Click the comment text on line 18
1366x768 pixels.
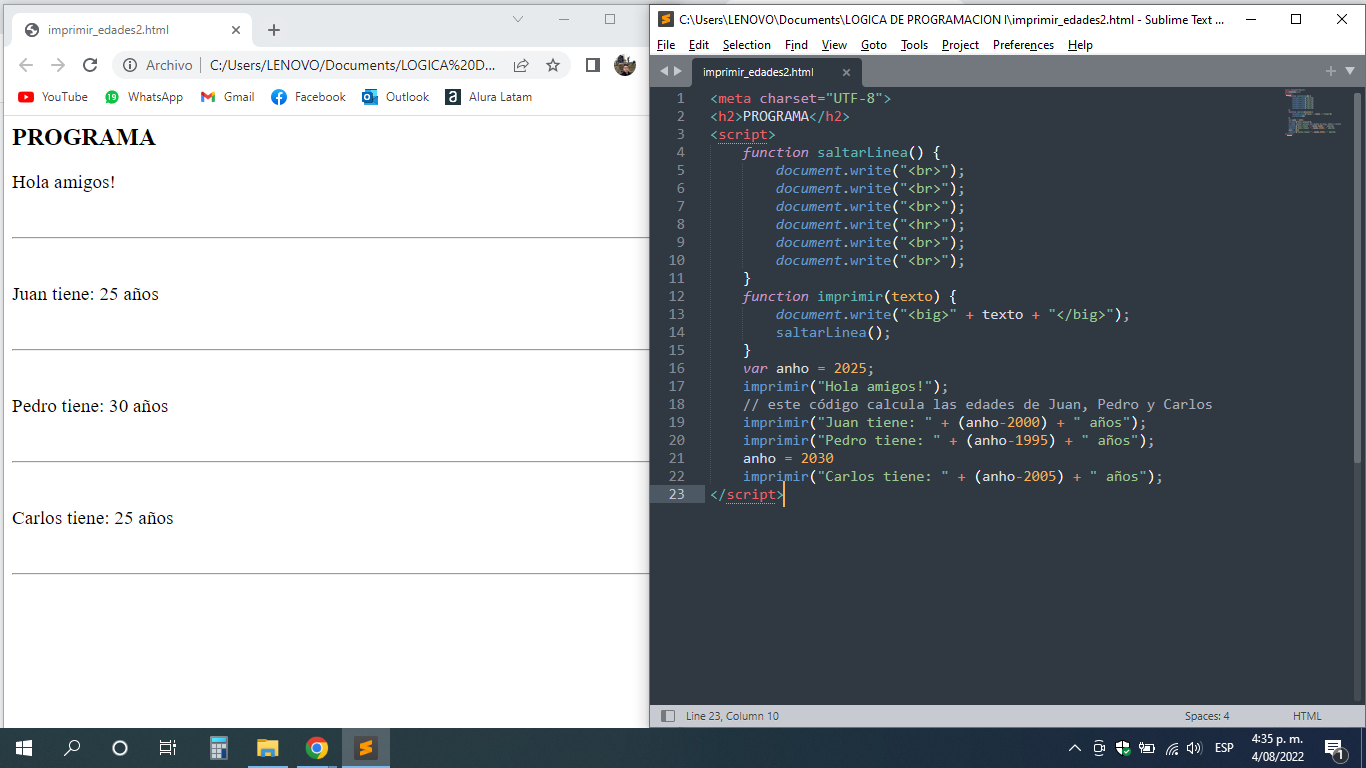pyautogui.click(x=977, y=404)
